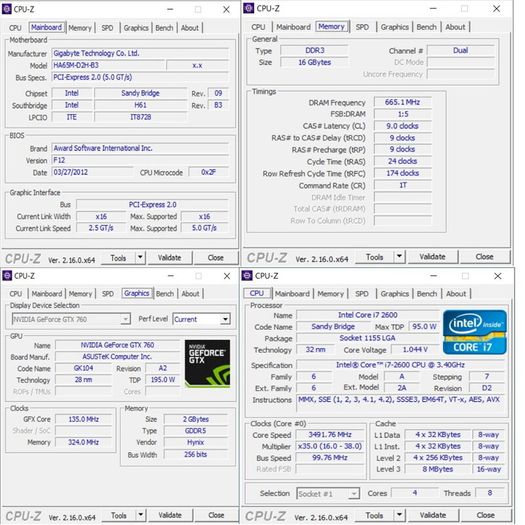Select the Gigabyte Technology Co. Ltd. manufacturer field
This screenshot has height=525, width=525.
140,53
